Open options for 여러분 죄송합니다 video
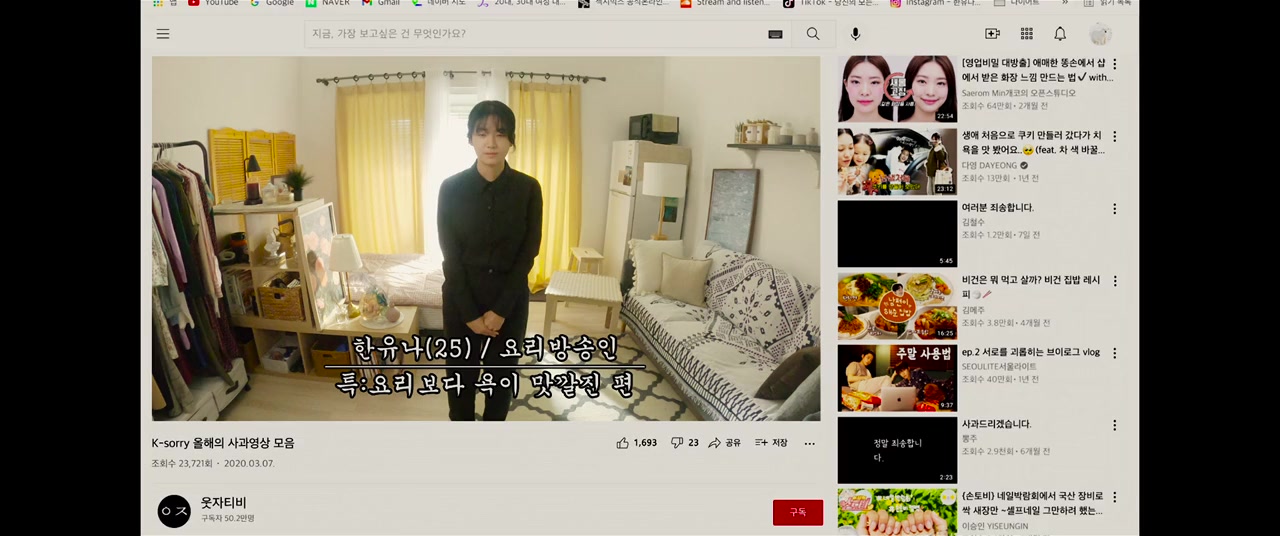 [x=1115, y=209]
